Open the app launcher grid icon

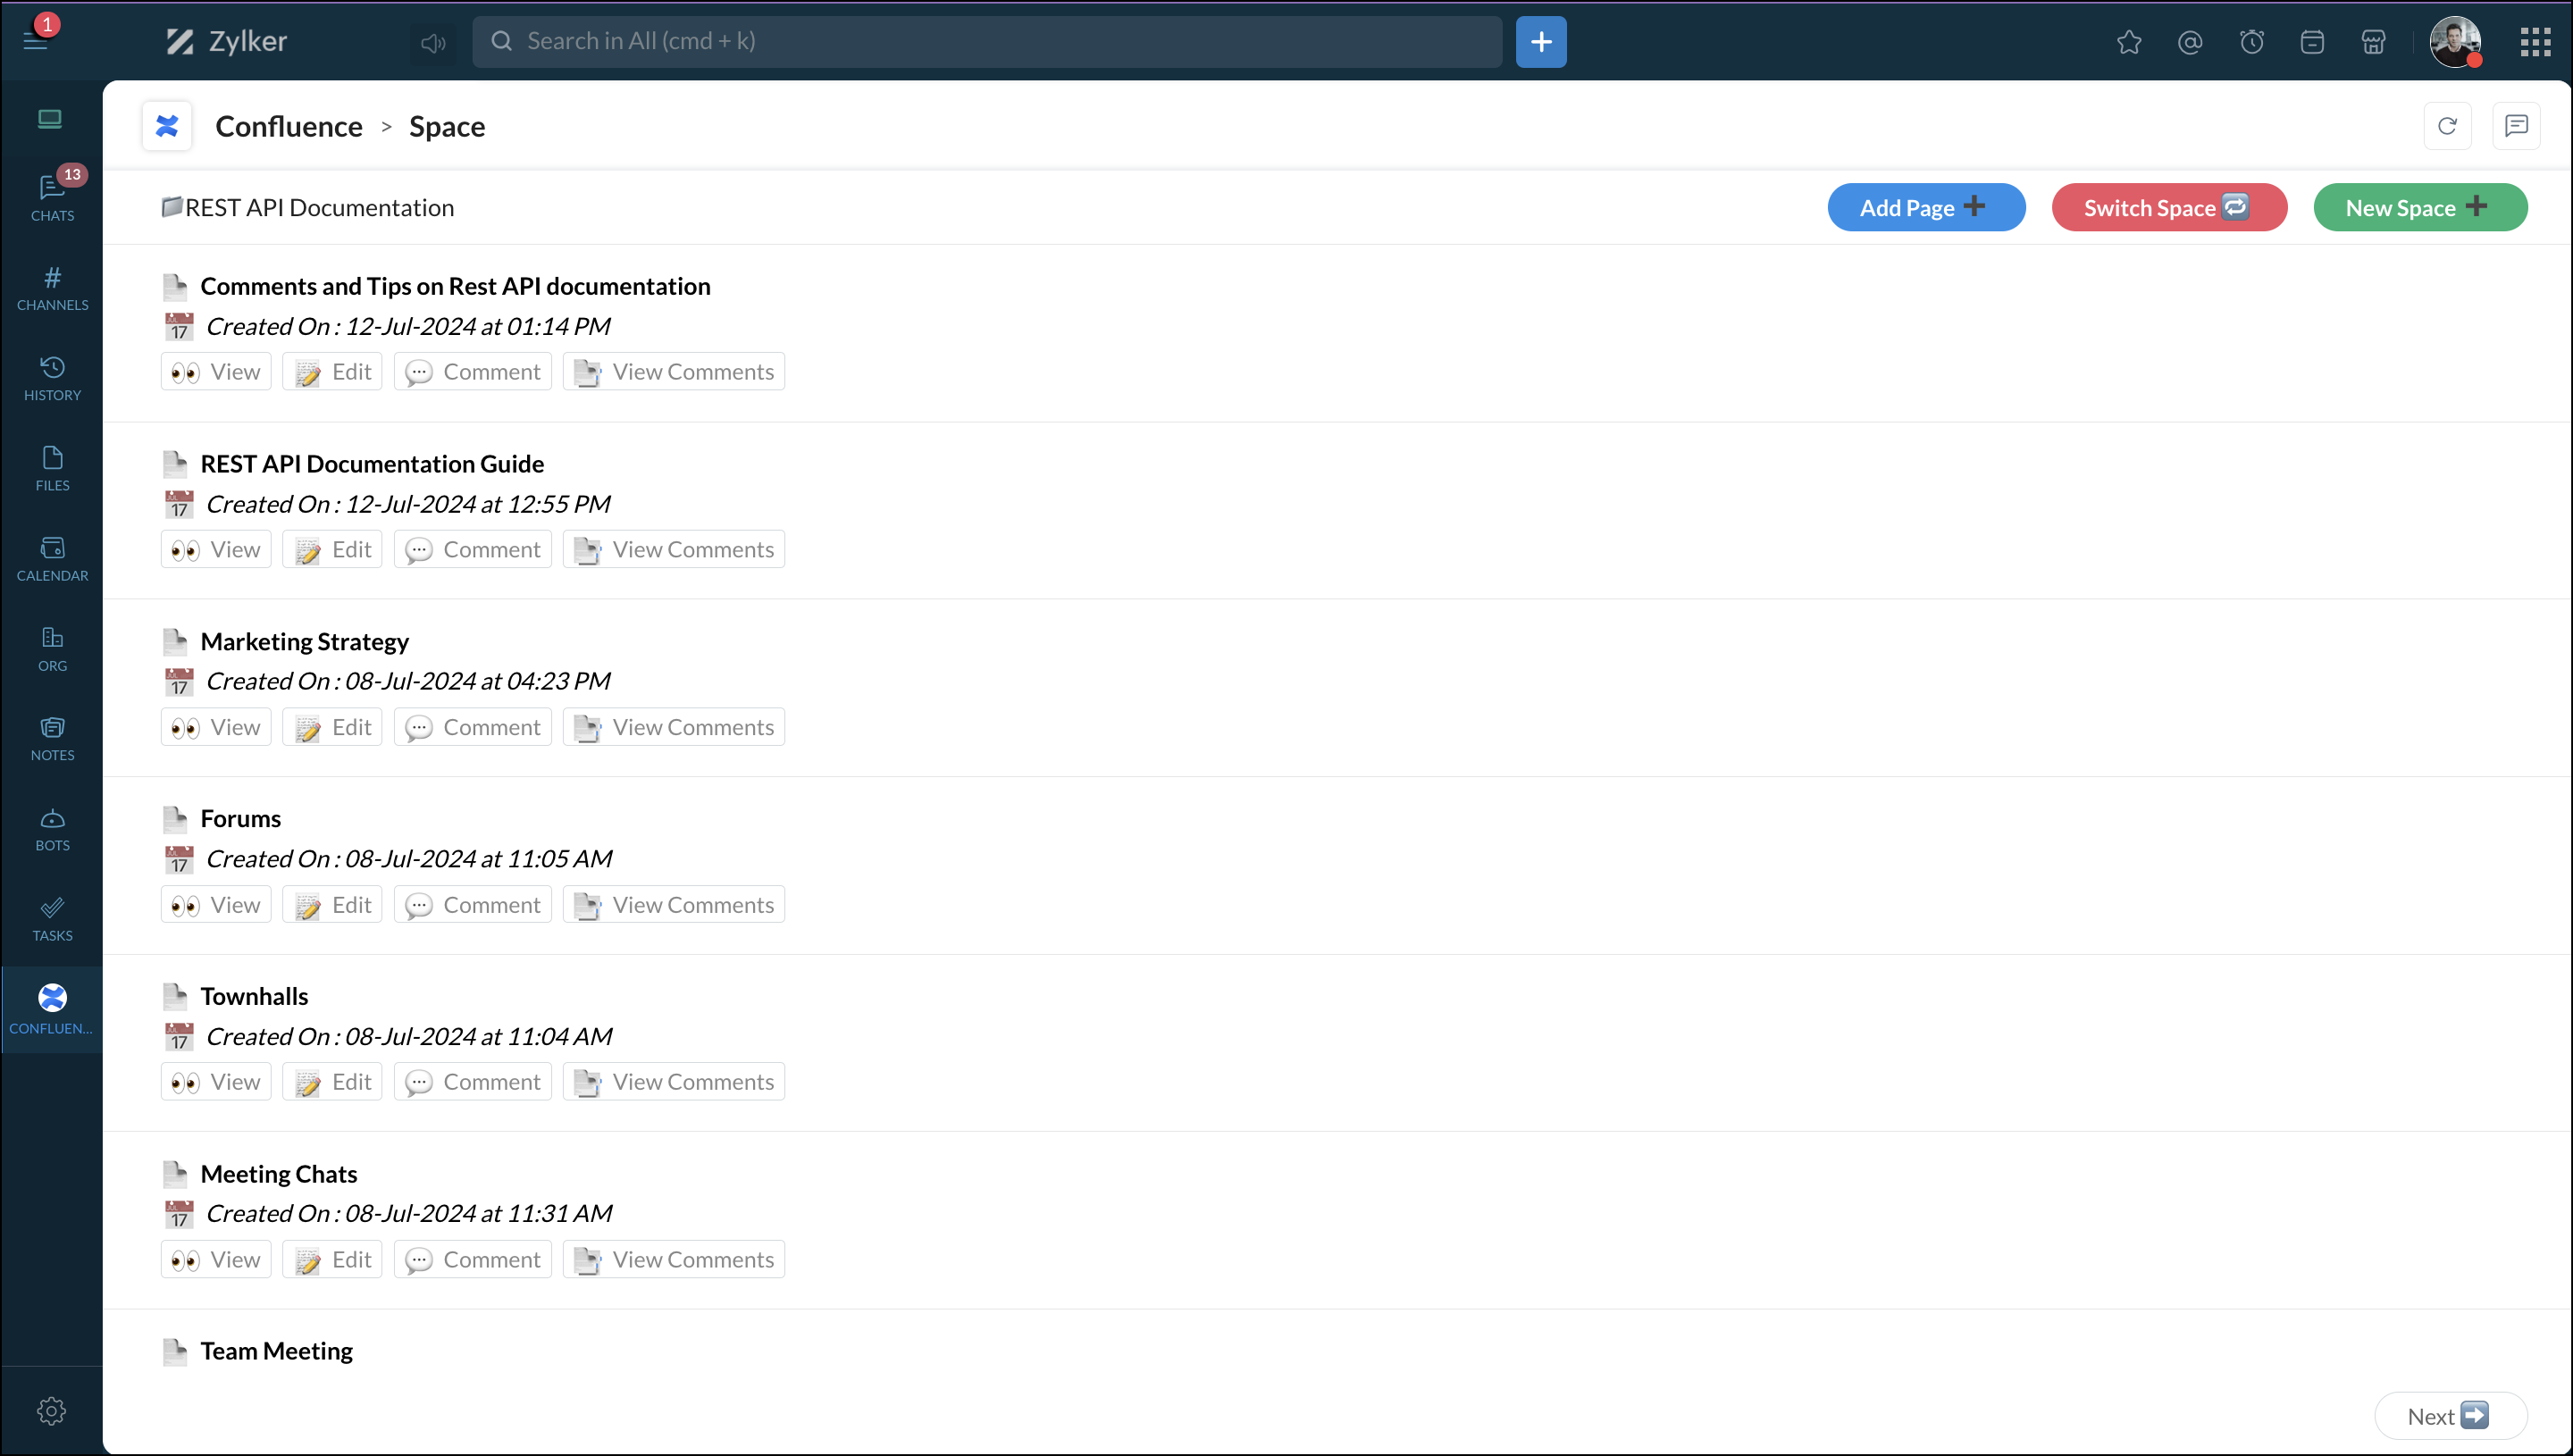coord(2535,42)
